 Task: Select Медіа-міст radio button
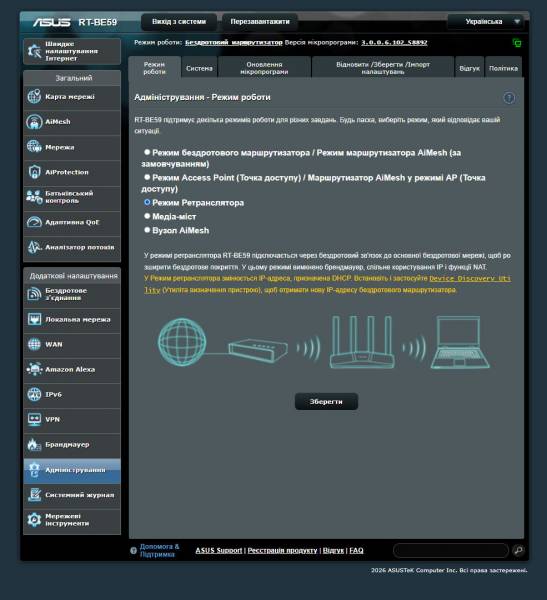pyautogui.click(x=147, y=216)
